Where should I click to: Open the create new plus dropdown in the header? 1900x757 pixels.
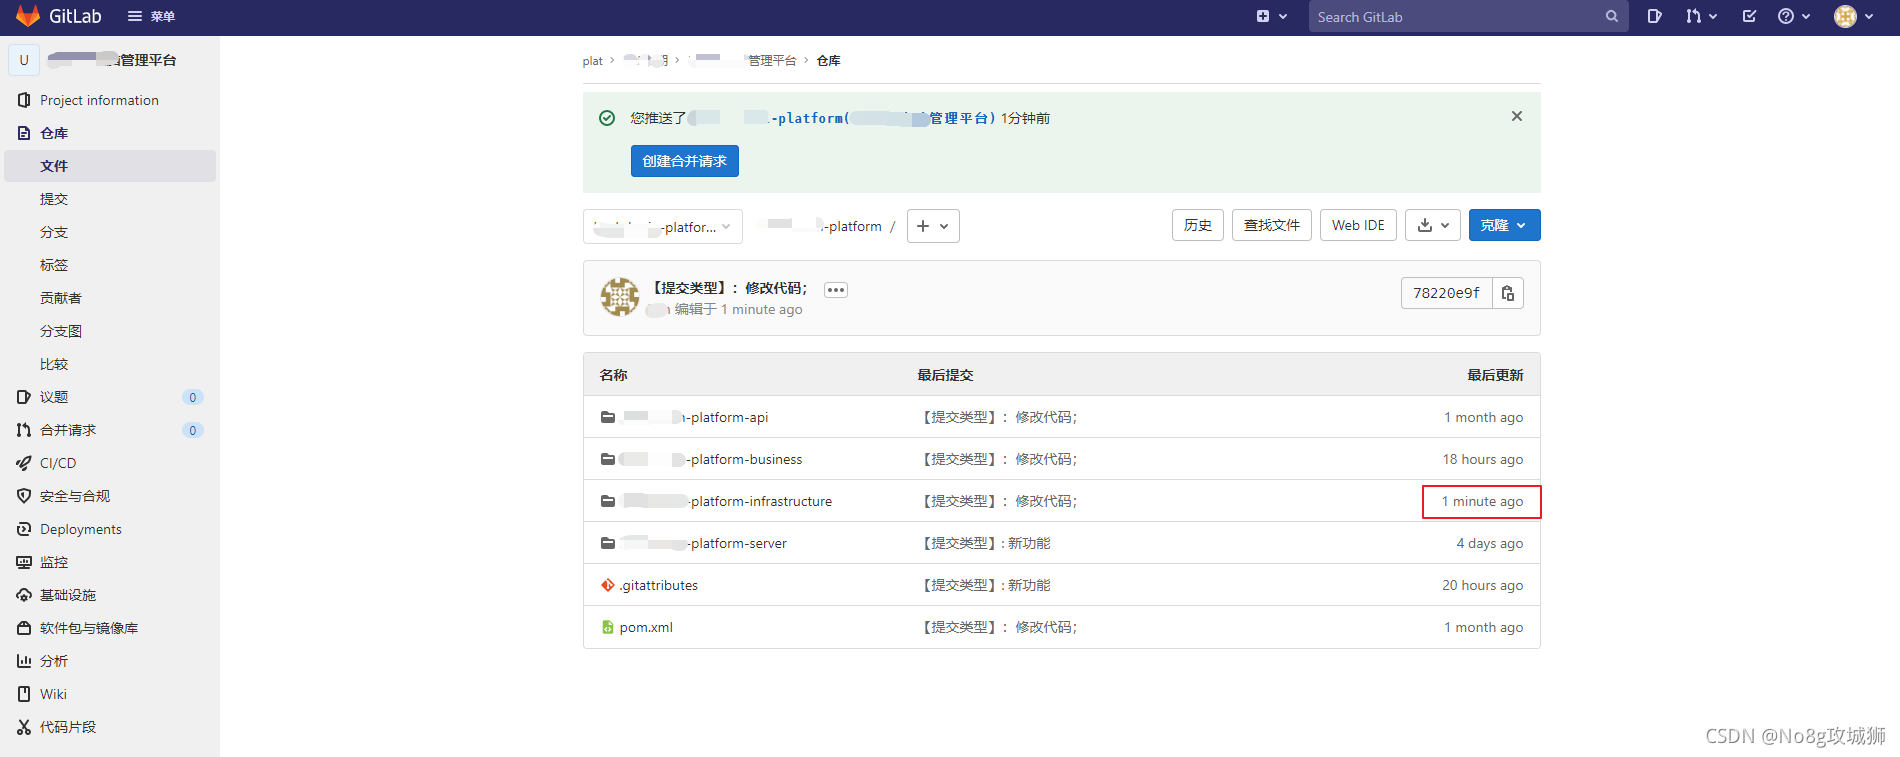pyautogui.click(x=1271, y=16)
